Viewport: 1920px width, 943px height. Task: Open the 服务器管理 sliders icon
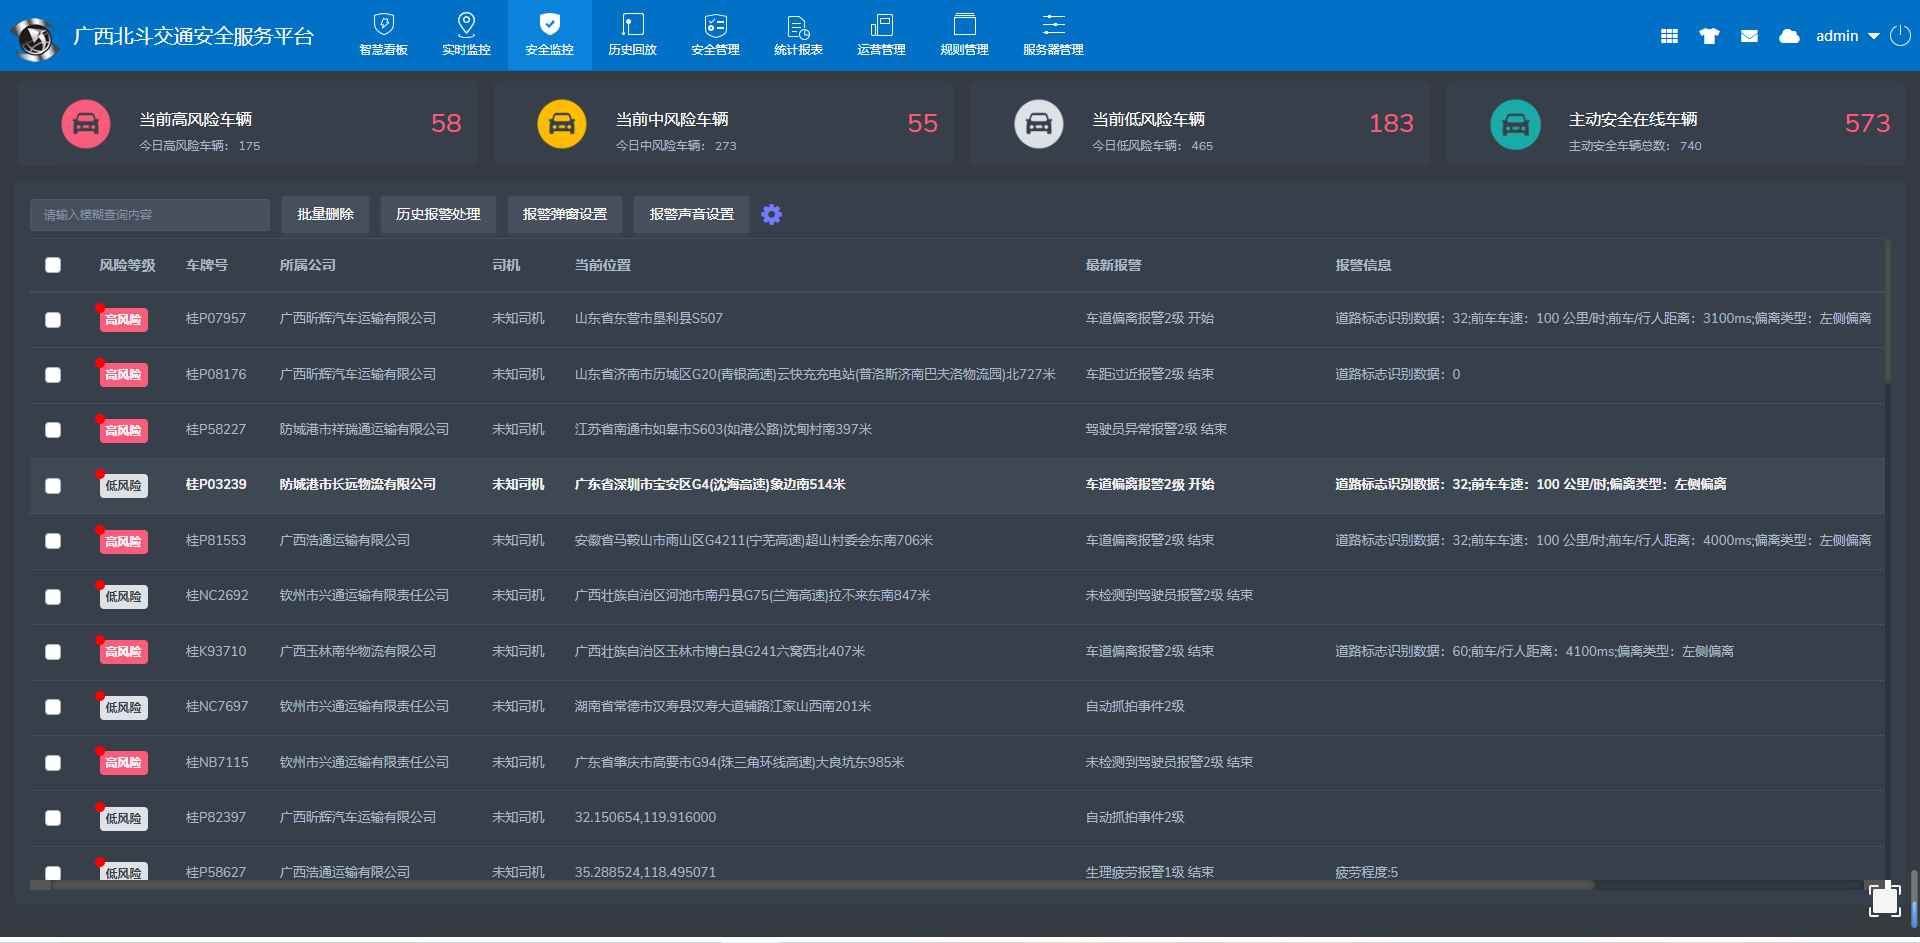click(x=1054, y=24)
